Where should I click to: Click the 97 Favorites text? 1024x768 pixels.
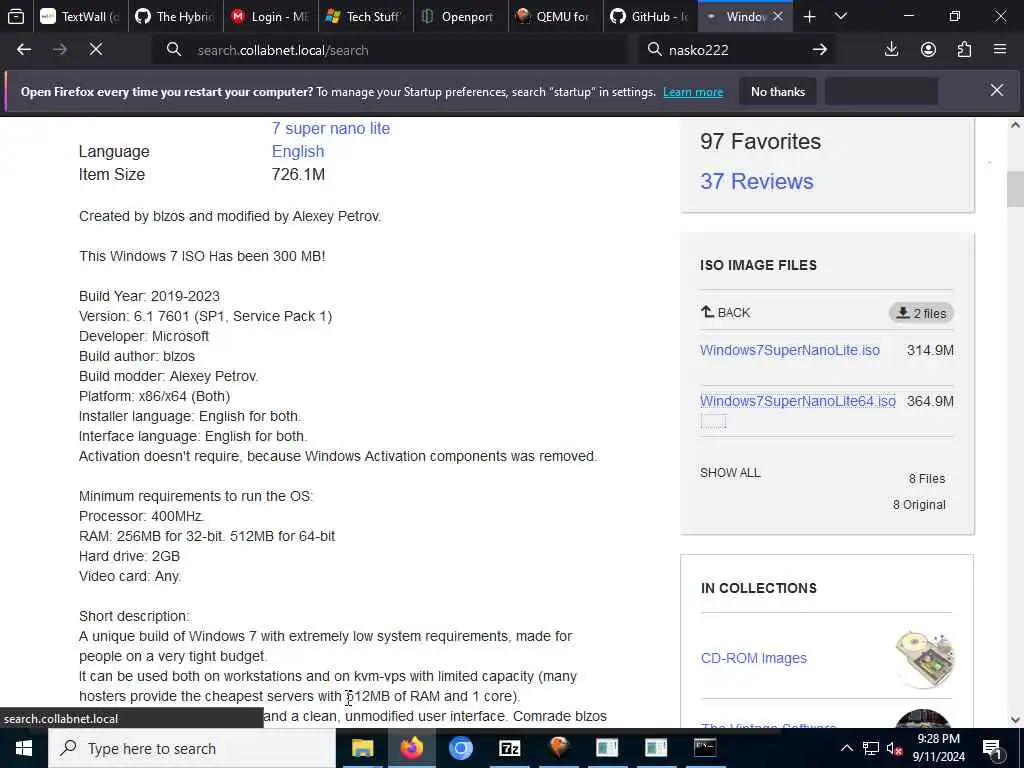[760, 141]
